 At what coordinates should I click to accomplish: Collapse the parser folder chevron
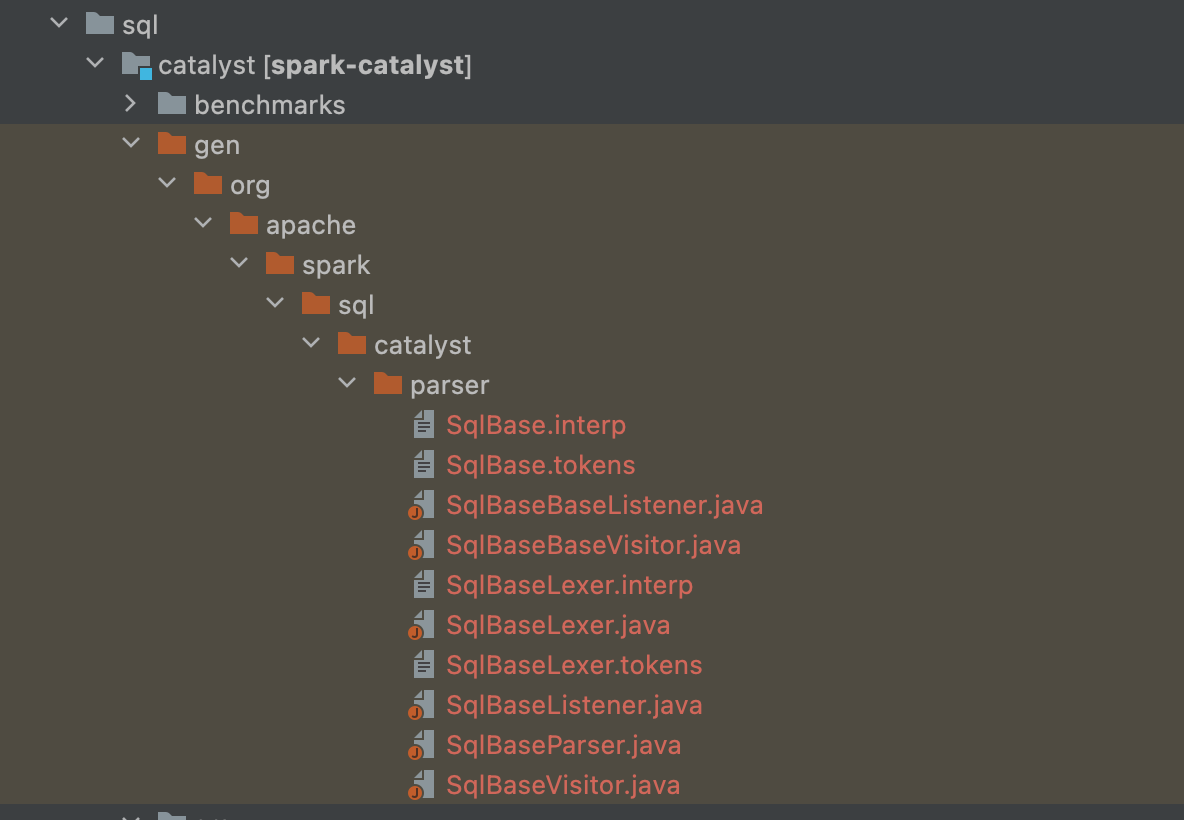(x=347, y=384)
